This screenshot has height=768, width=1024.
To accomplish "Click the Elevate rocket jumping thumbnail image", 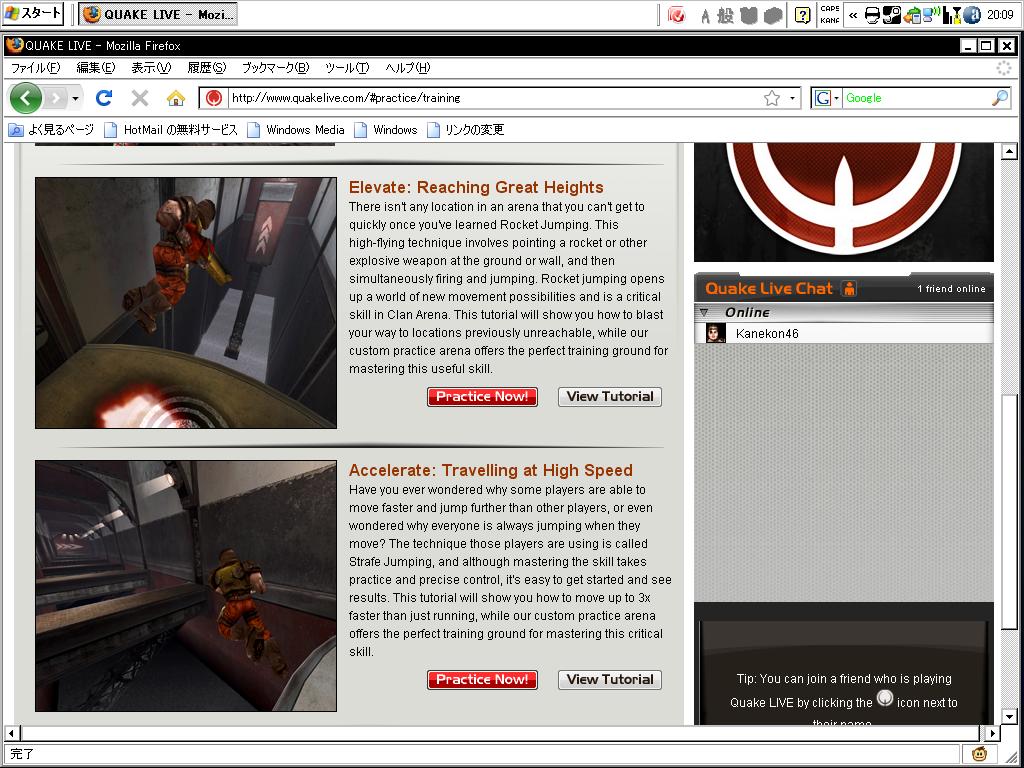I will [186, 303].
